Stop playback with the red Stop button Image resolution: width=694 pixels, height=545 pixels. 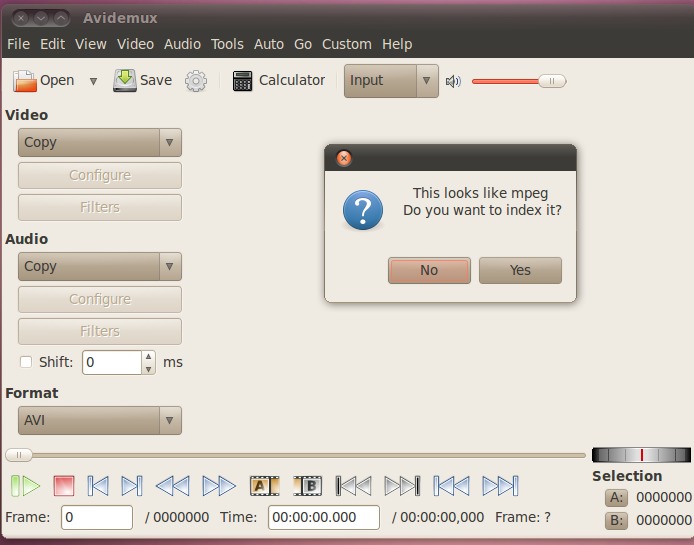(x=64, y=486)
